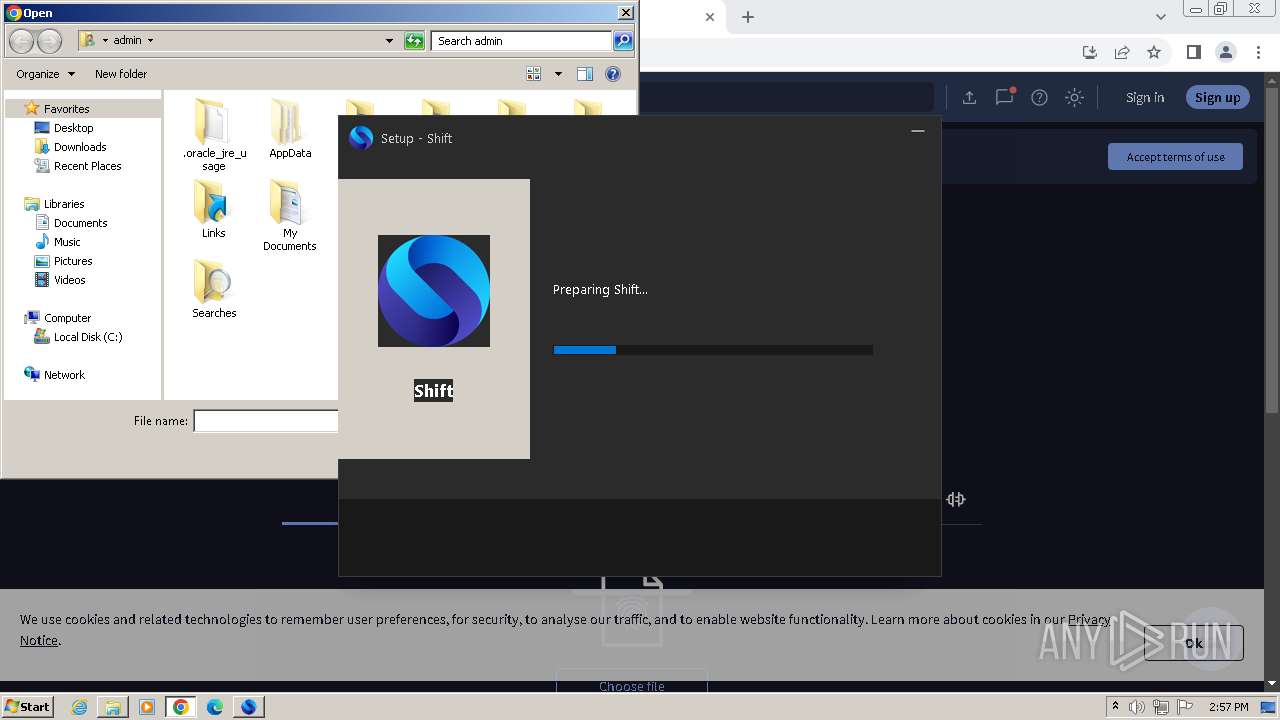The width and height of the screenshot is (1280, 720).
Task: Open the Organize dropdown menu
Action: tap(45, 74)
